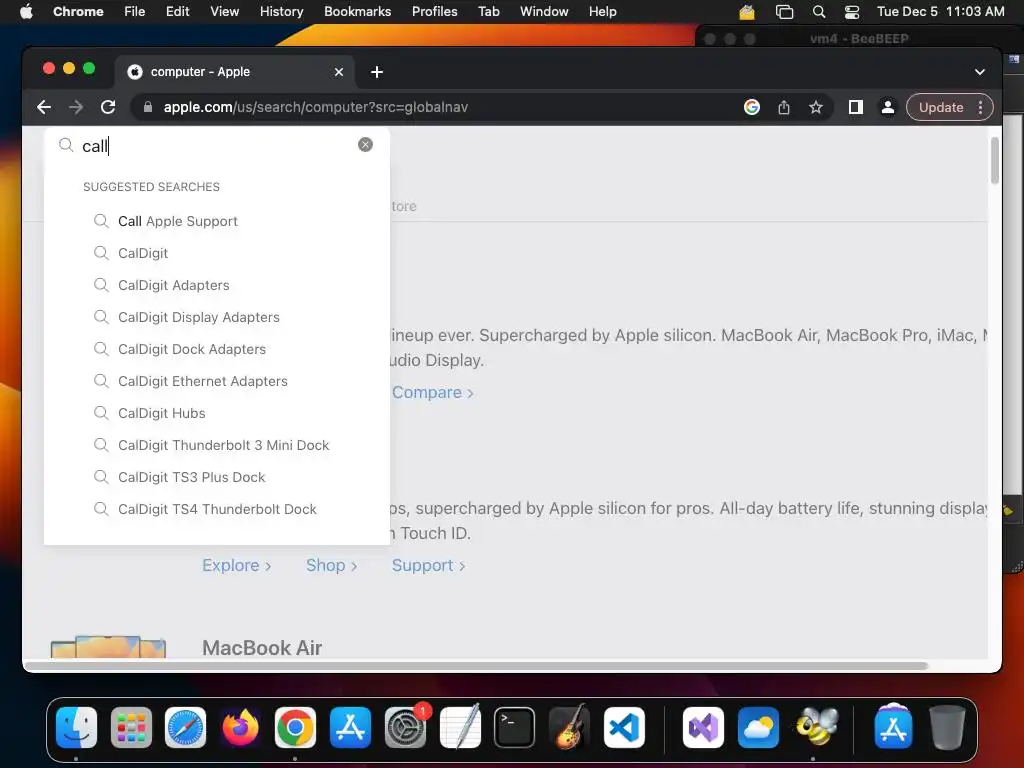Open Launchpad from the Dock
The image size is (1024, 768).
click(131, 727)
